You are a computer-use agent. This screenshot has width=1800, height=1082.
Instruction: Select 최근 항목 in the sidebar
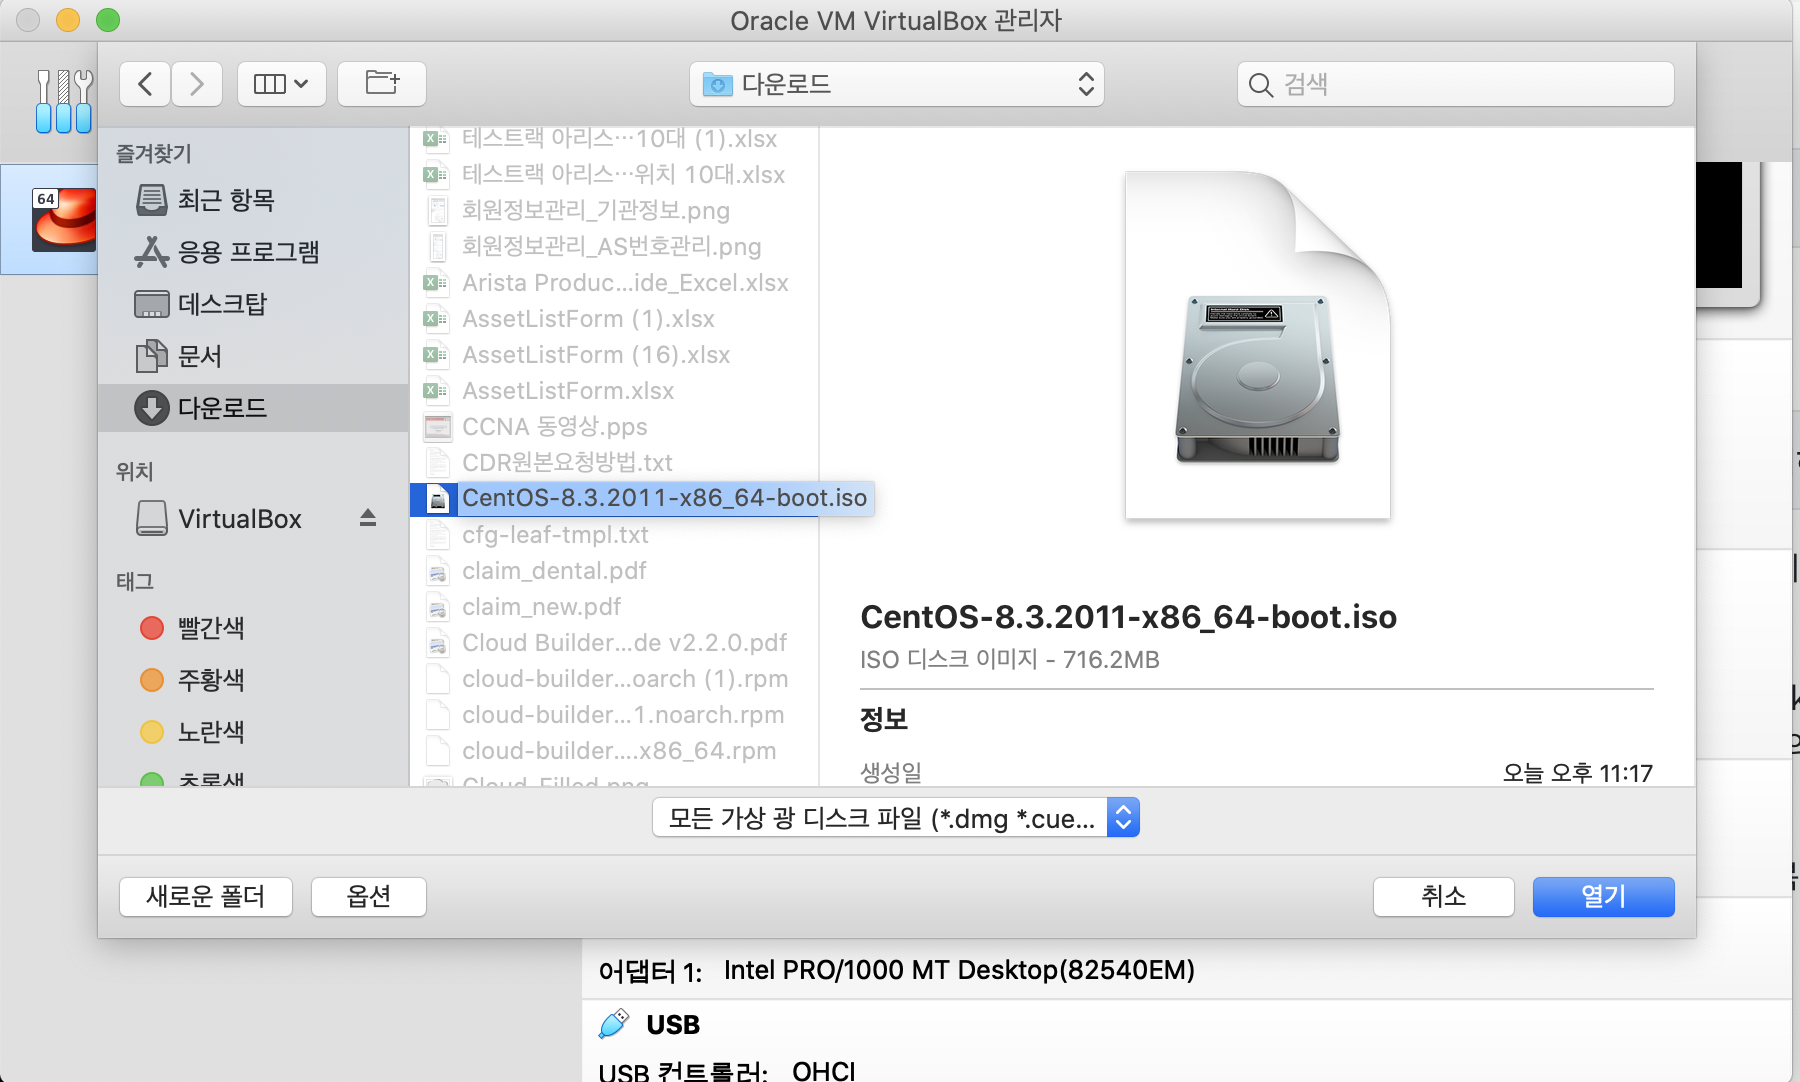click(254, 200)
